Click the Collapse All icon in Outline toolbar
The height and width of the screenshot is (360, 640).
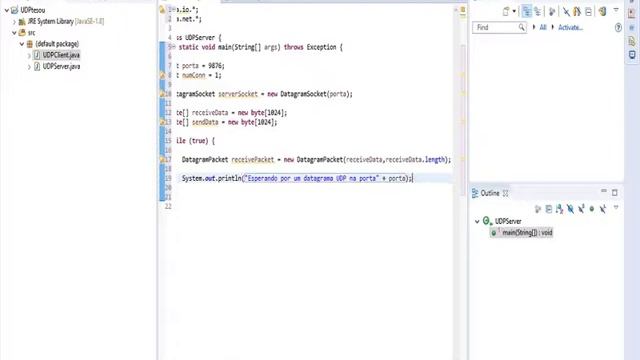pyautogui.click(x=549, y=209)
